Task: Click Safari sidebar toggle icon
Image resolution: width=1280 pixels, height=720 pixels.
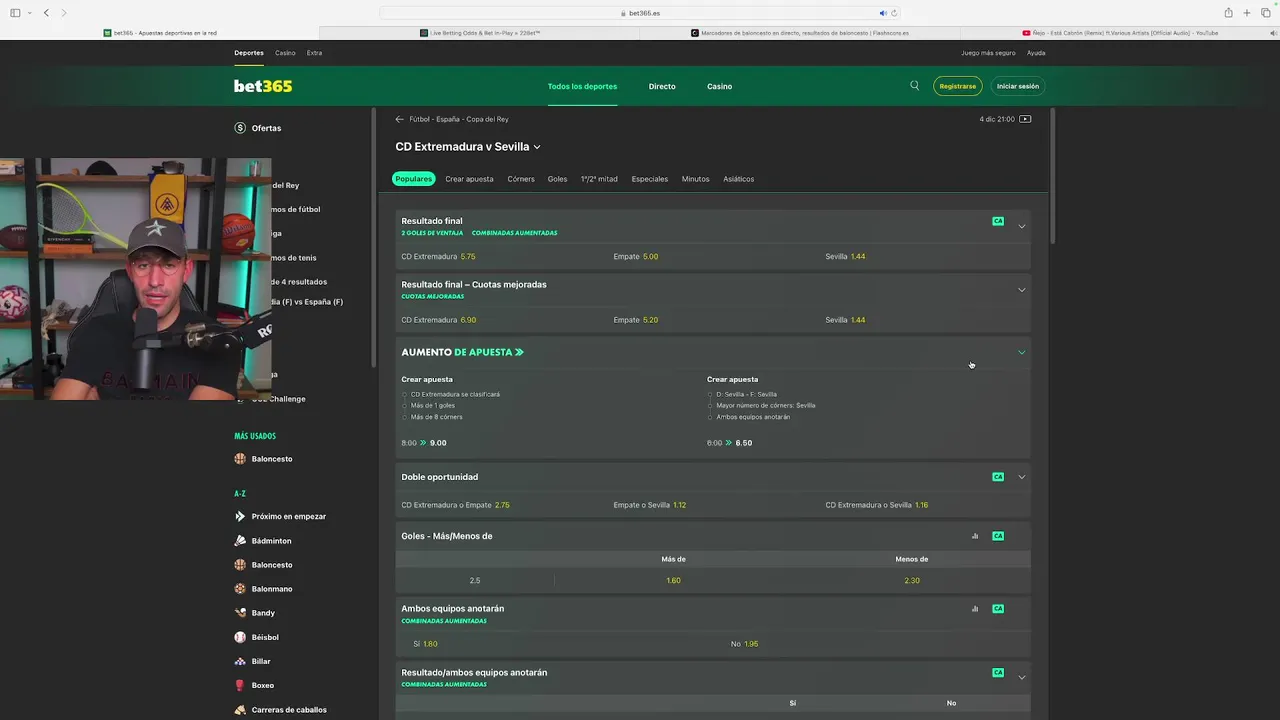Action: 15,13
